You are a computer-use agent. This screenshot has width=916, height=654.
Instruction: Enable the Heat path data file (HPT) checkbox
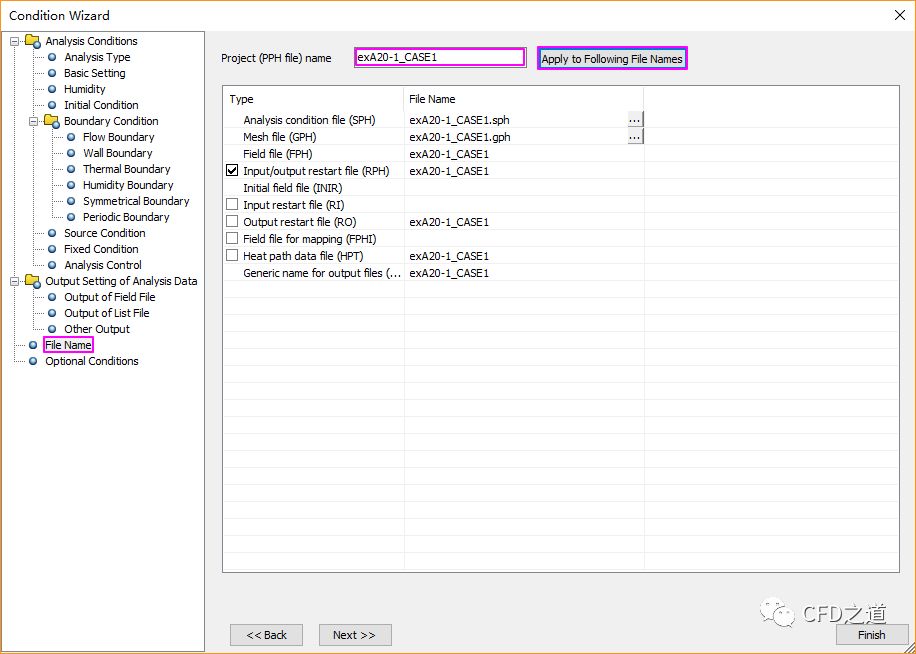click(x=232, y=256)
